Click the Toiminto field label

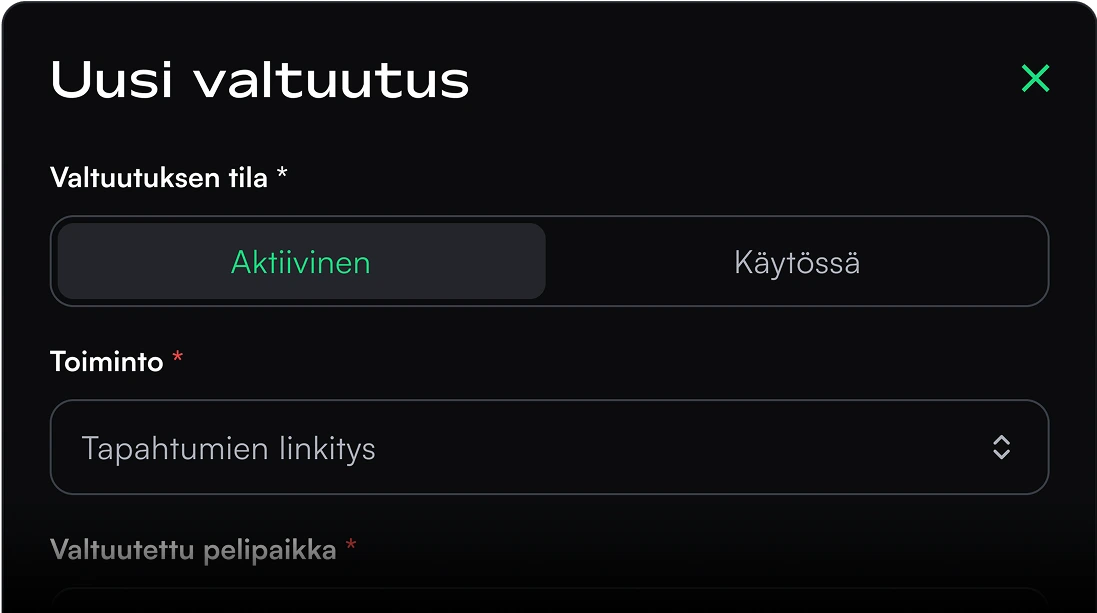(x=107, y=361)
